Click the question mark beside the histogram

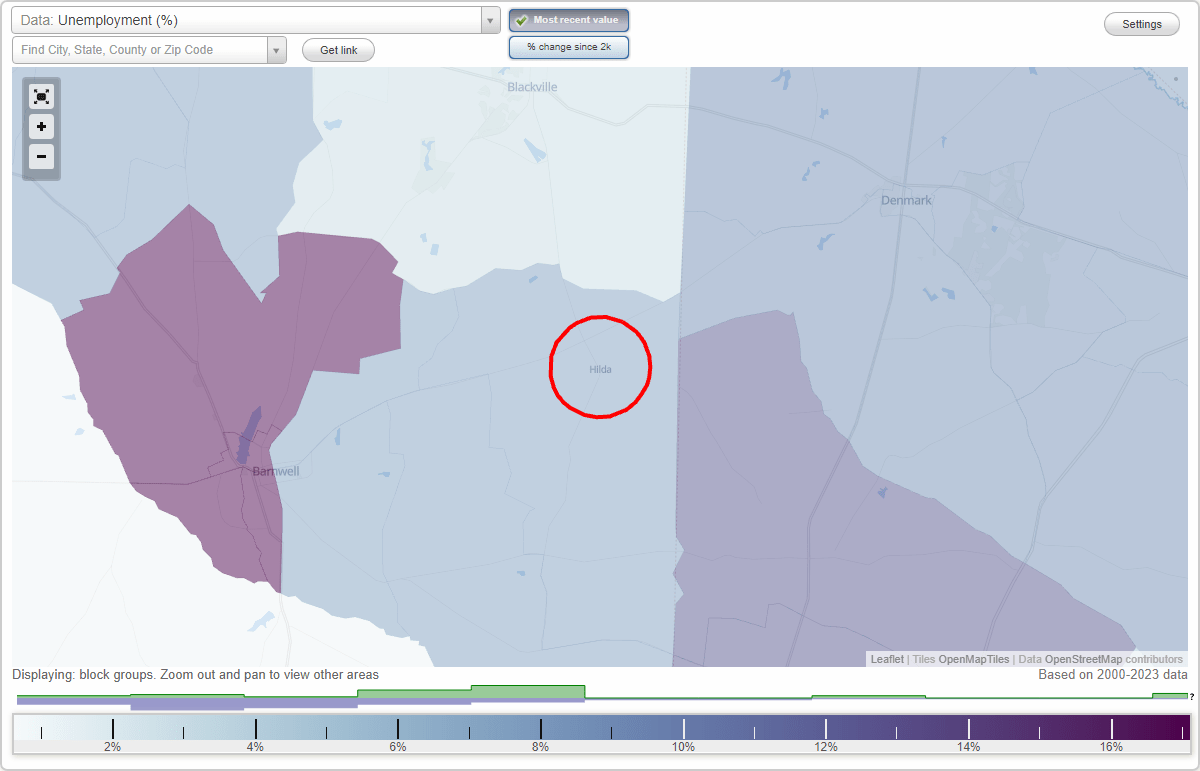pyautogui.click(x=1192, y=697)
